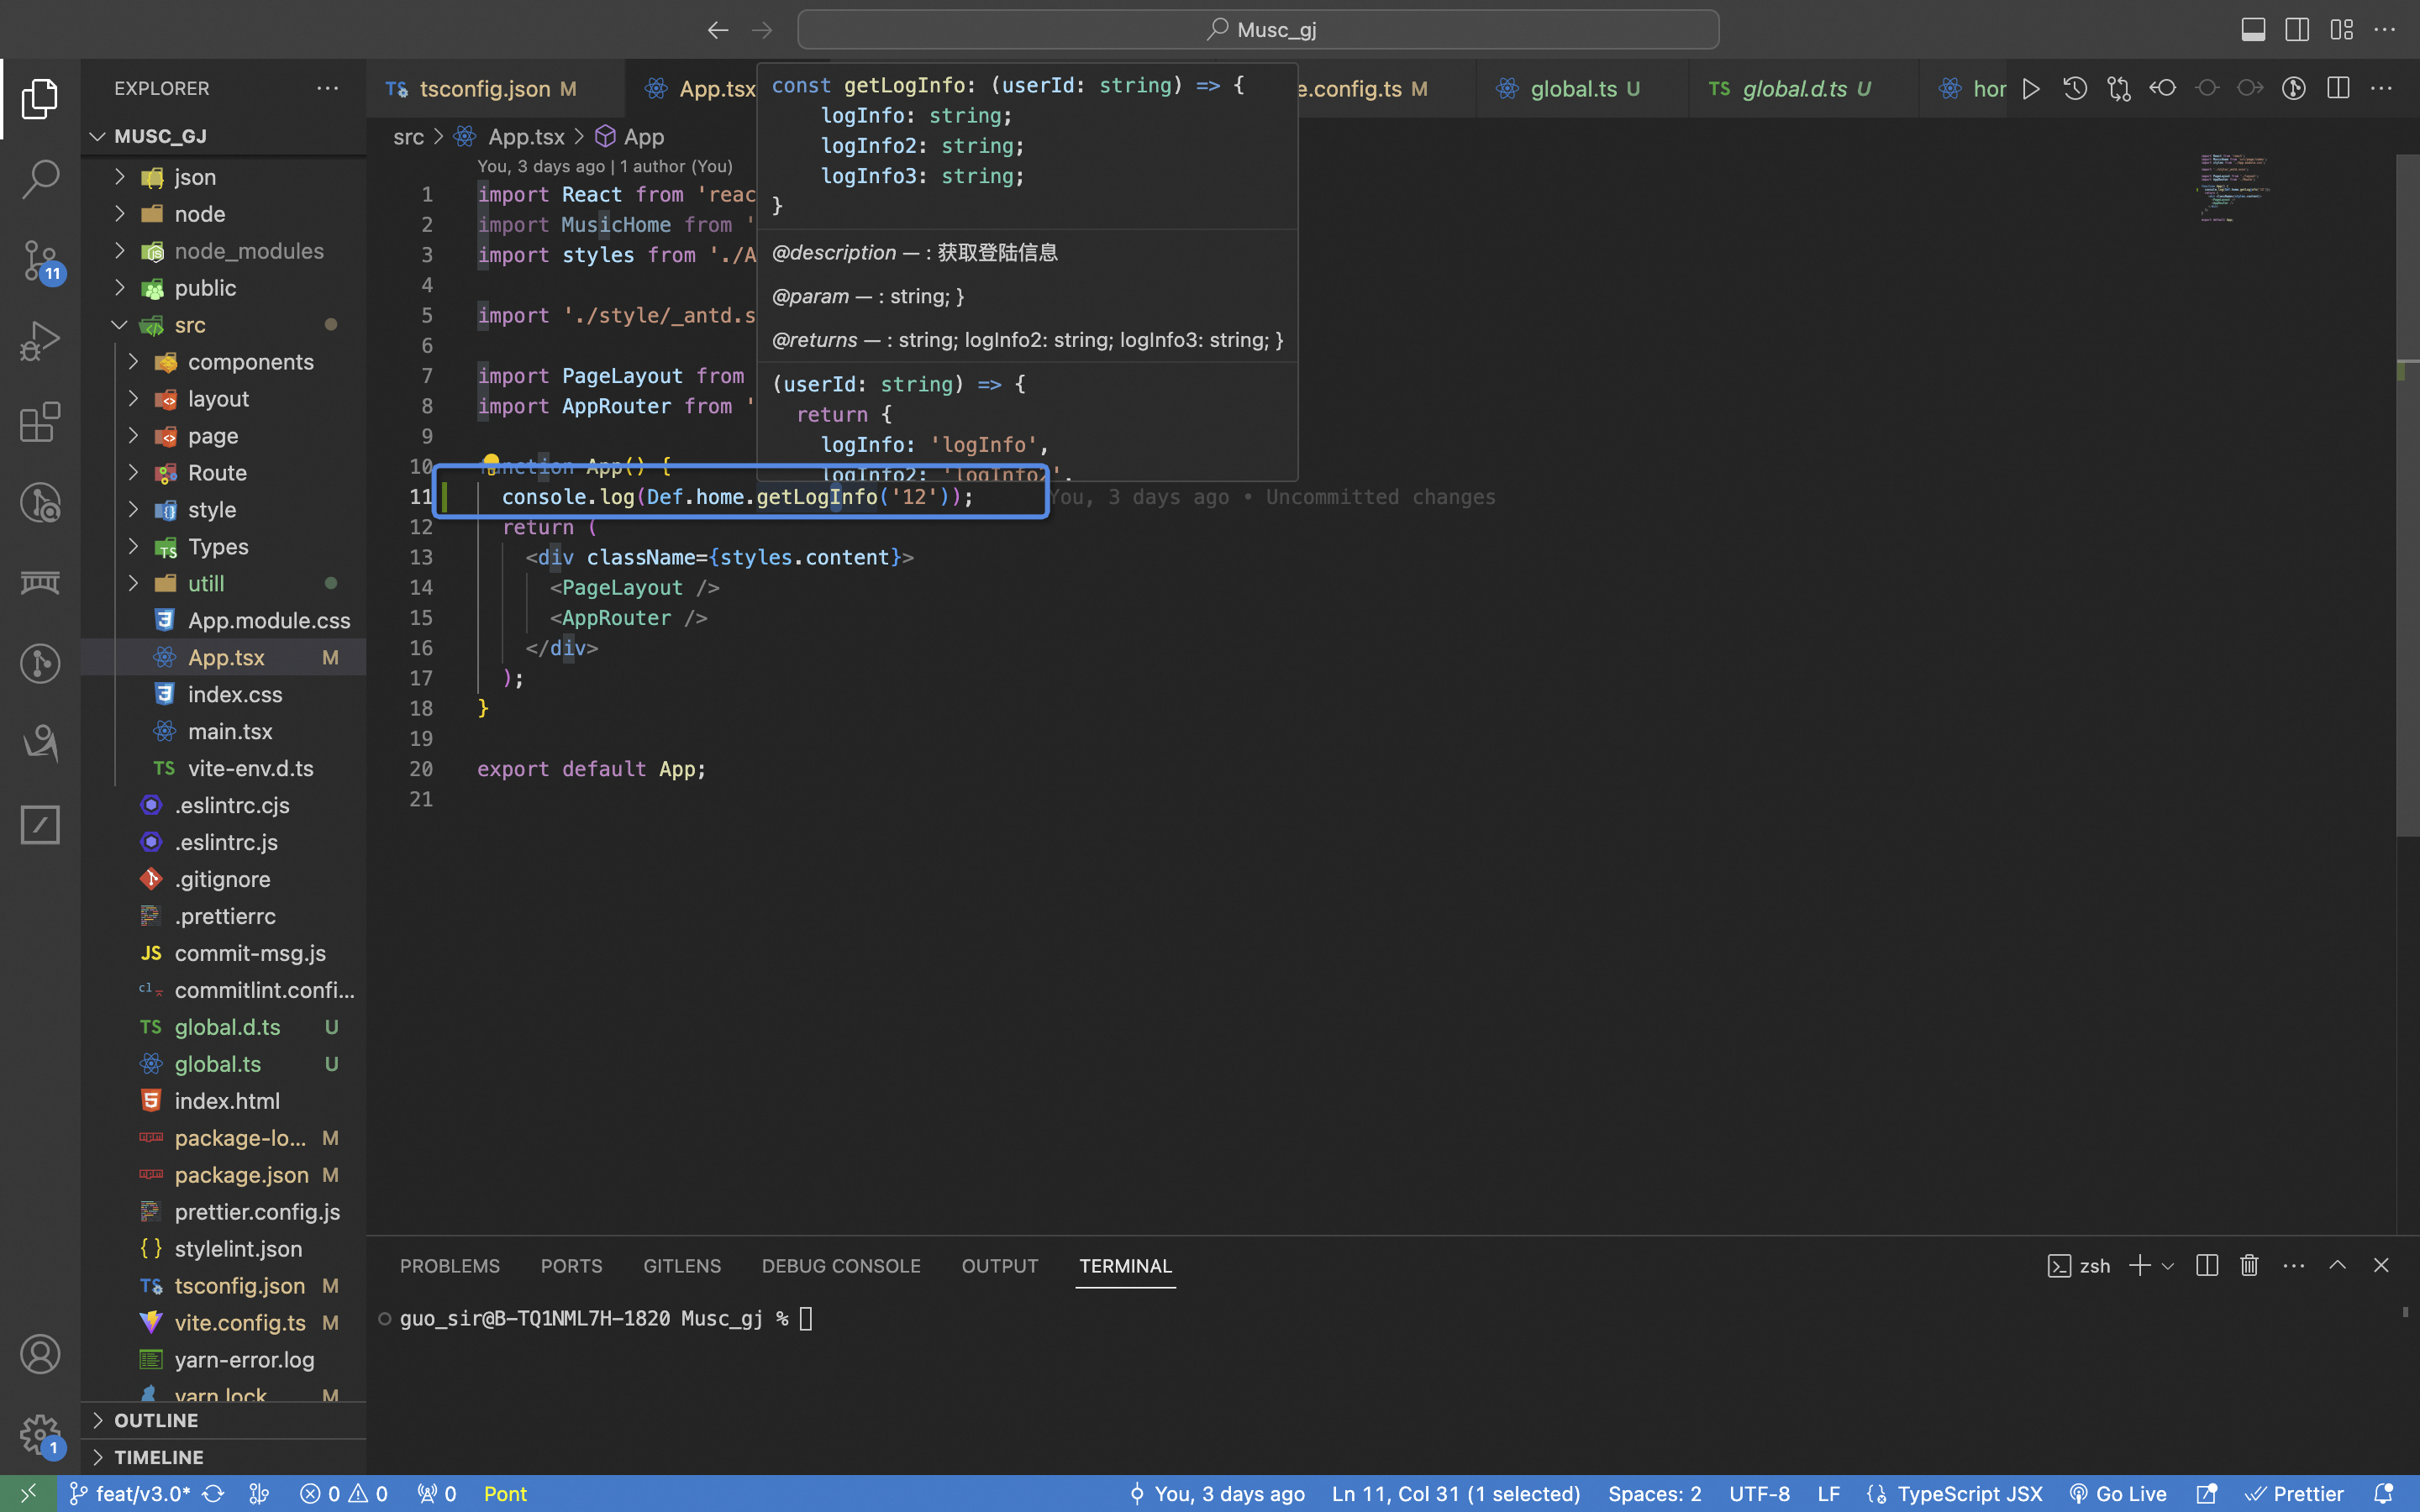The width and height of the screenshot is (2420, 1512).
Task: Maximize panel size with up chevron
Action: 2337,1265
